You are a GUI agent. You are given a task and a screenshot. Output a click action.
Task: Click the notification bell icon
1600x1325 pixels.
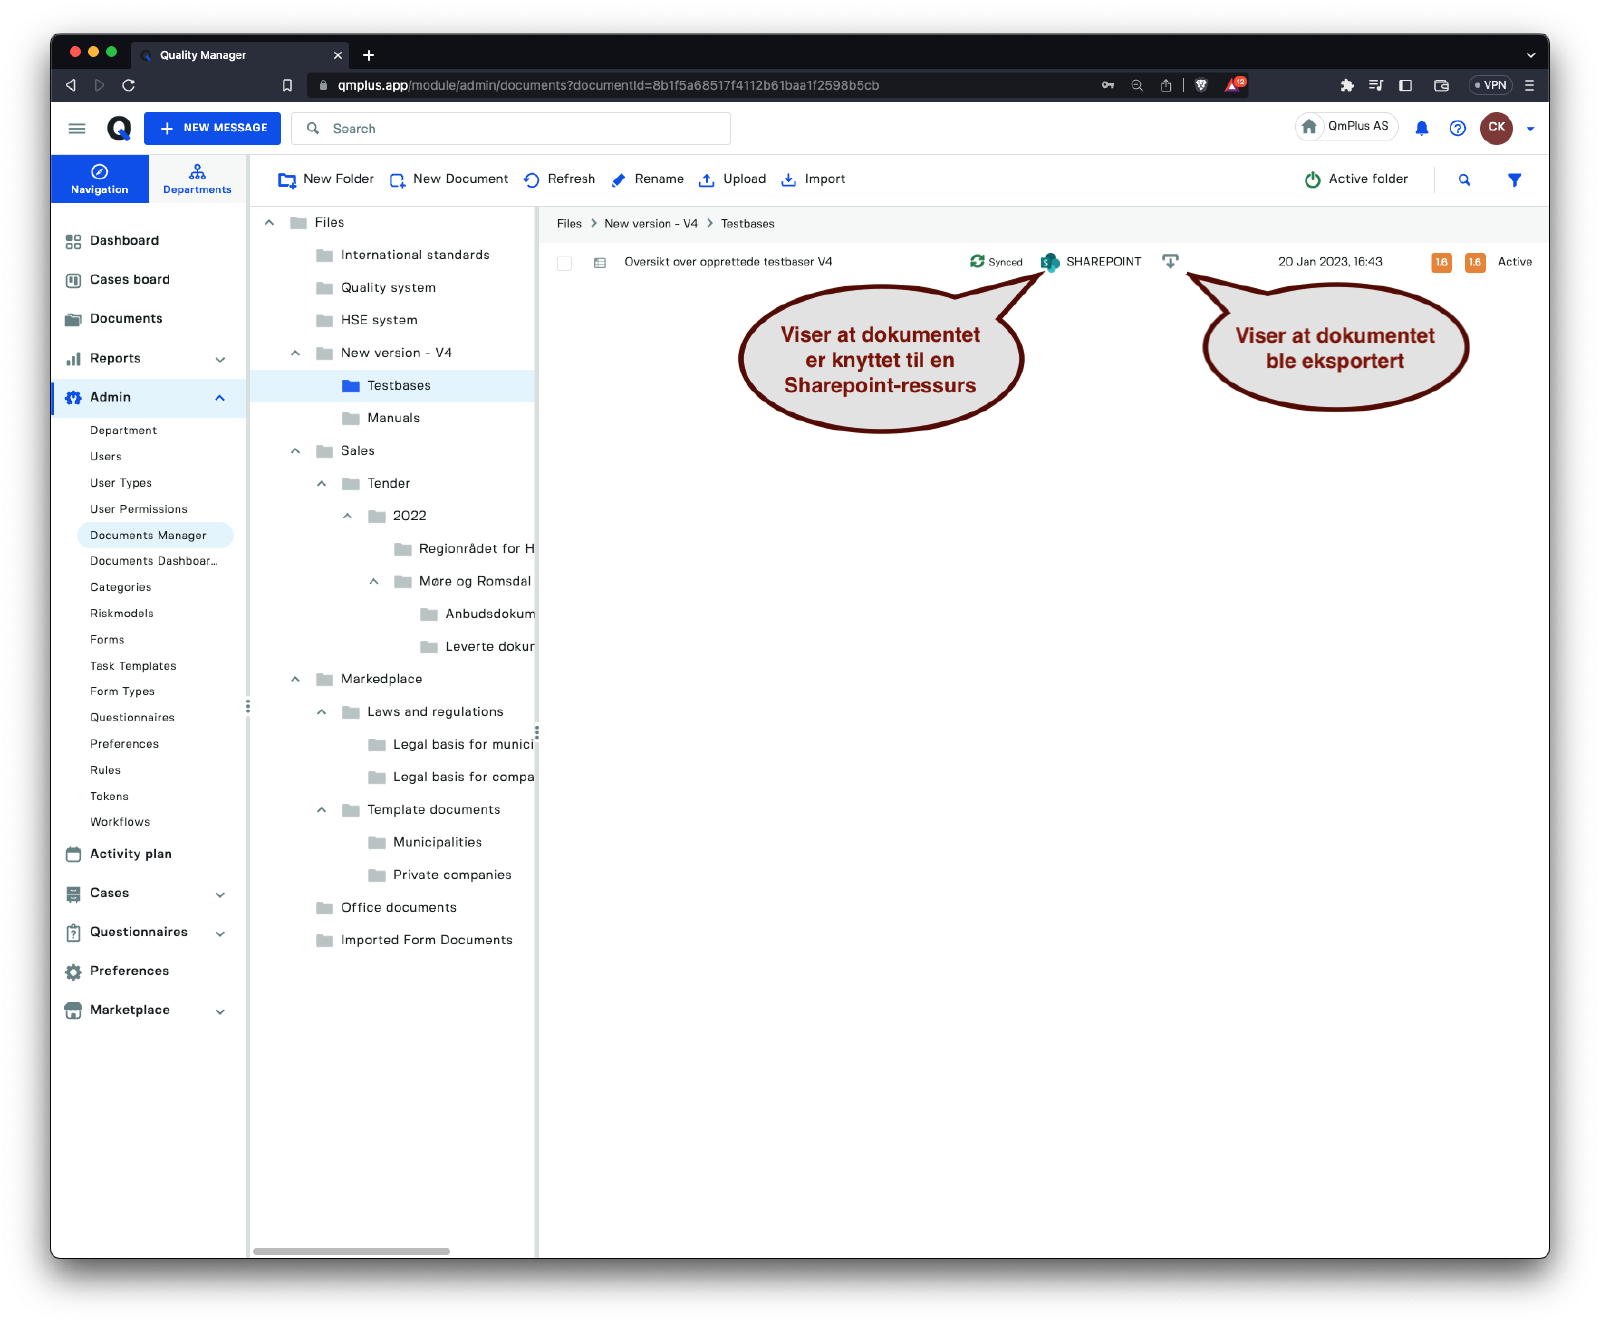tap(1421, 128)
